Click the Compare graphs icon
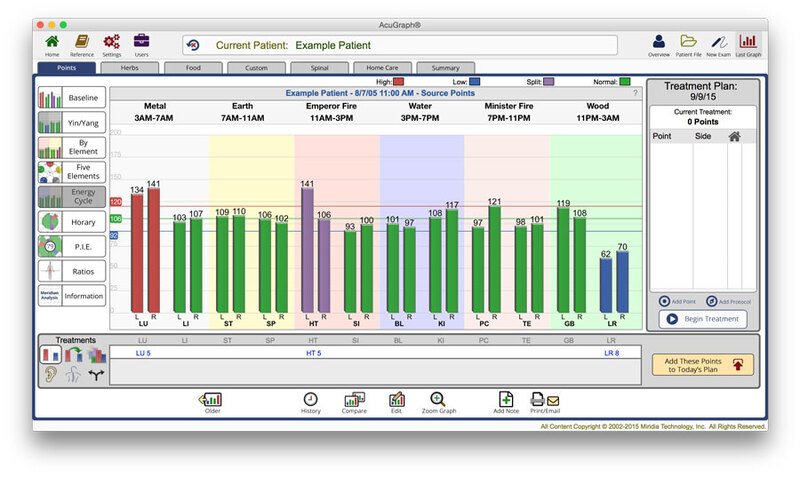The width and height of the screenshot is (800, 477). [x=354, y=402]
